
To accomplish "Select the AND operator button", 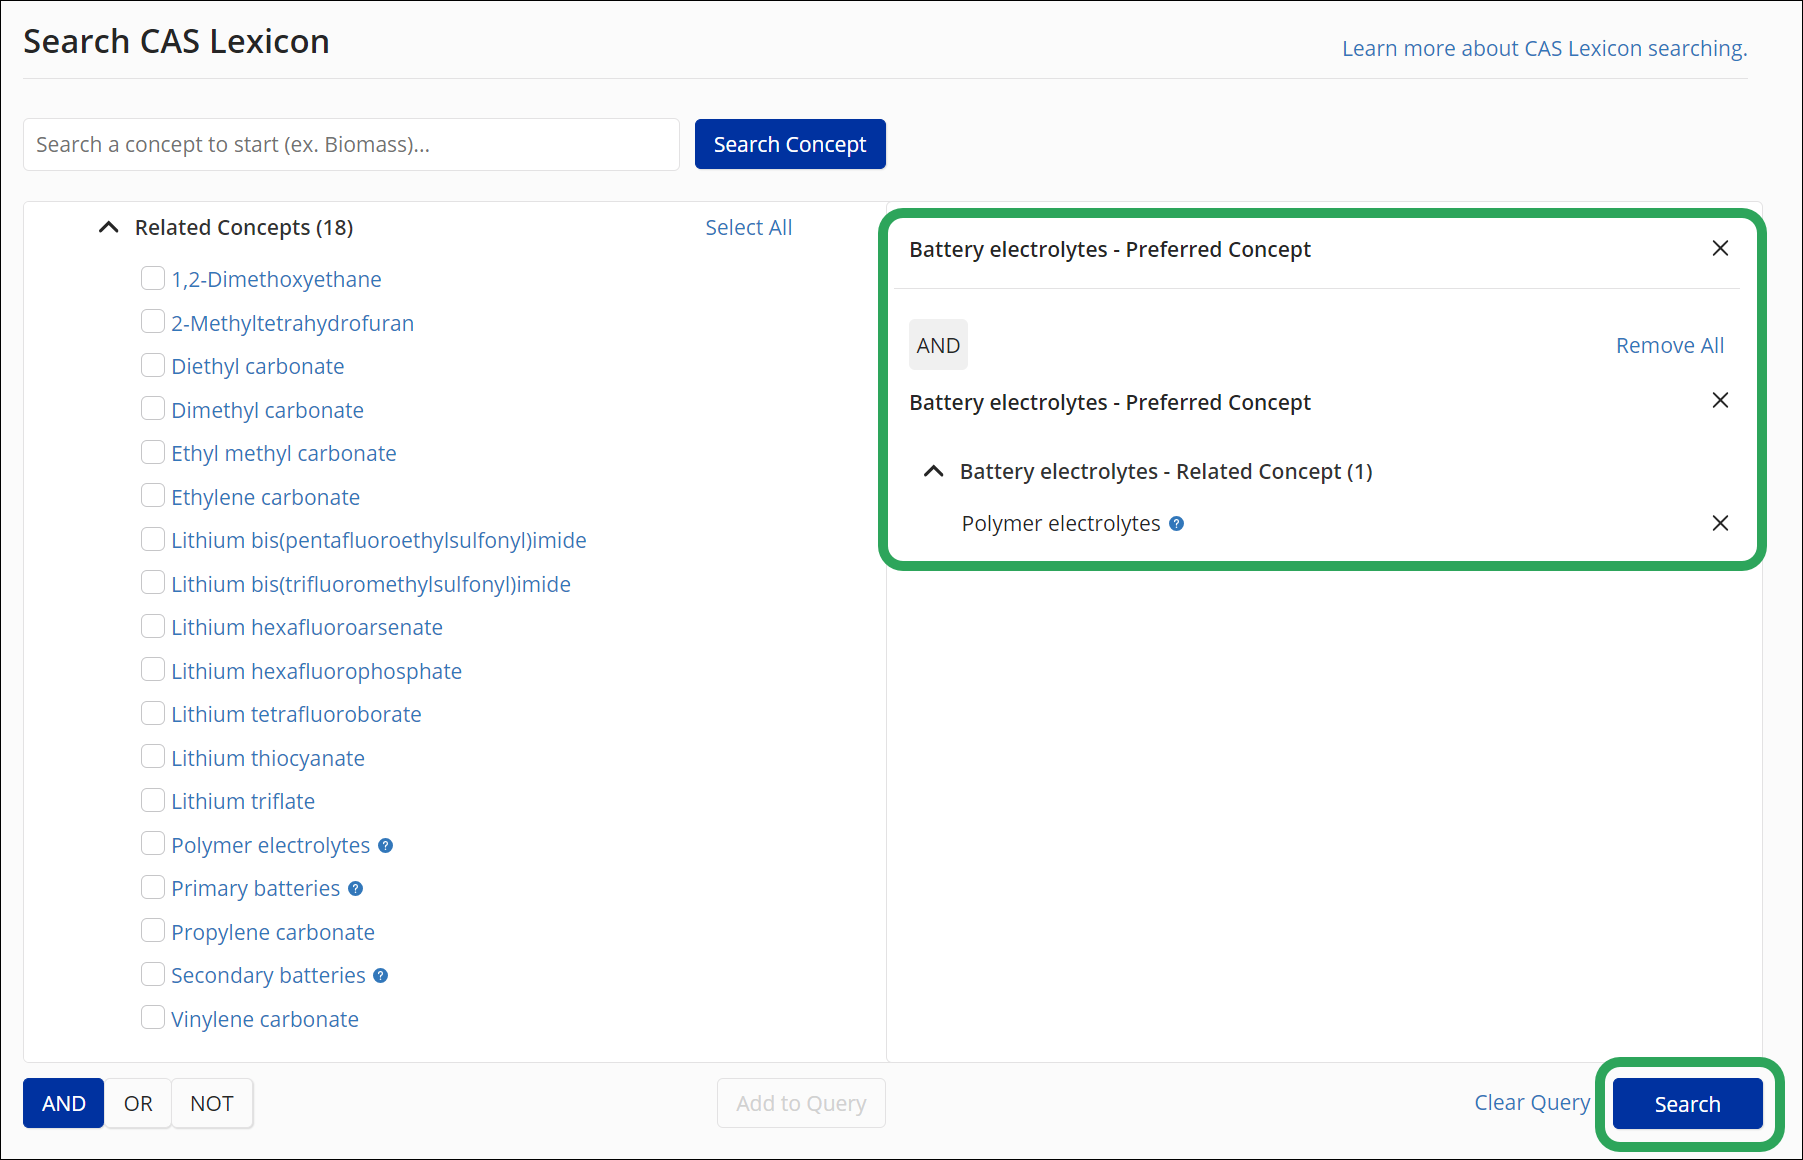I will click(x=64, y=1103).
